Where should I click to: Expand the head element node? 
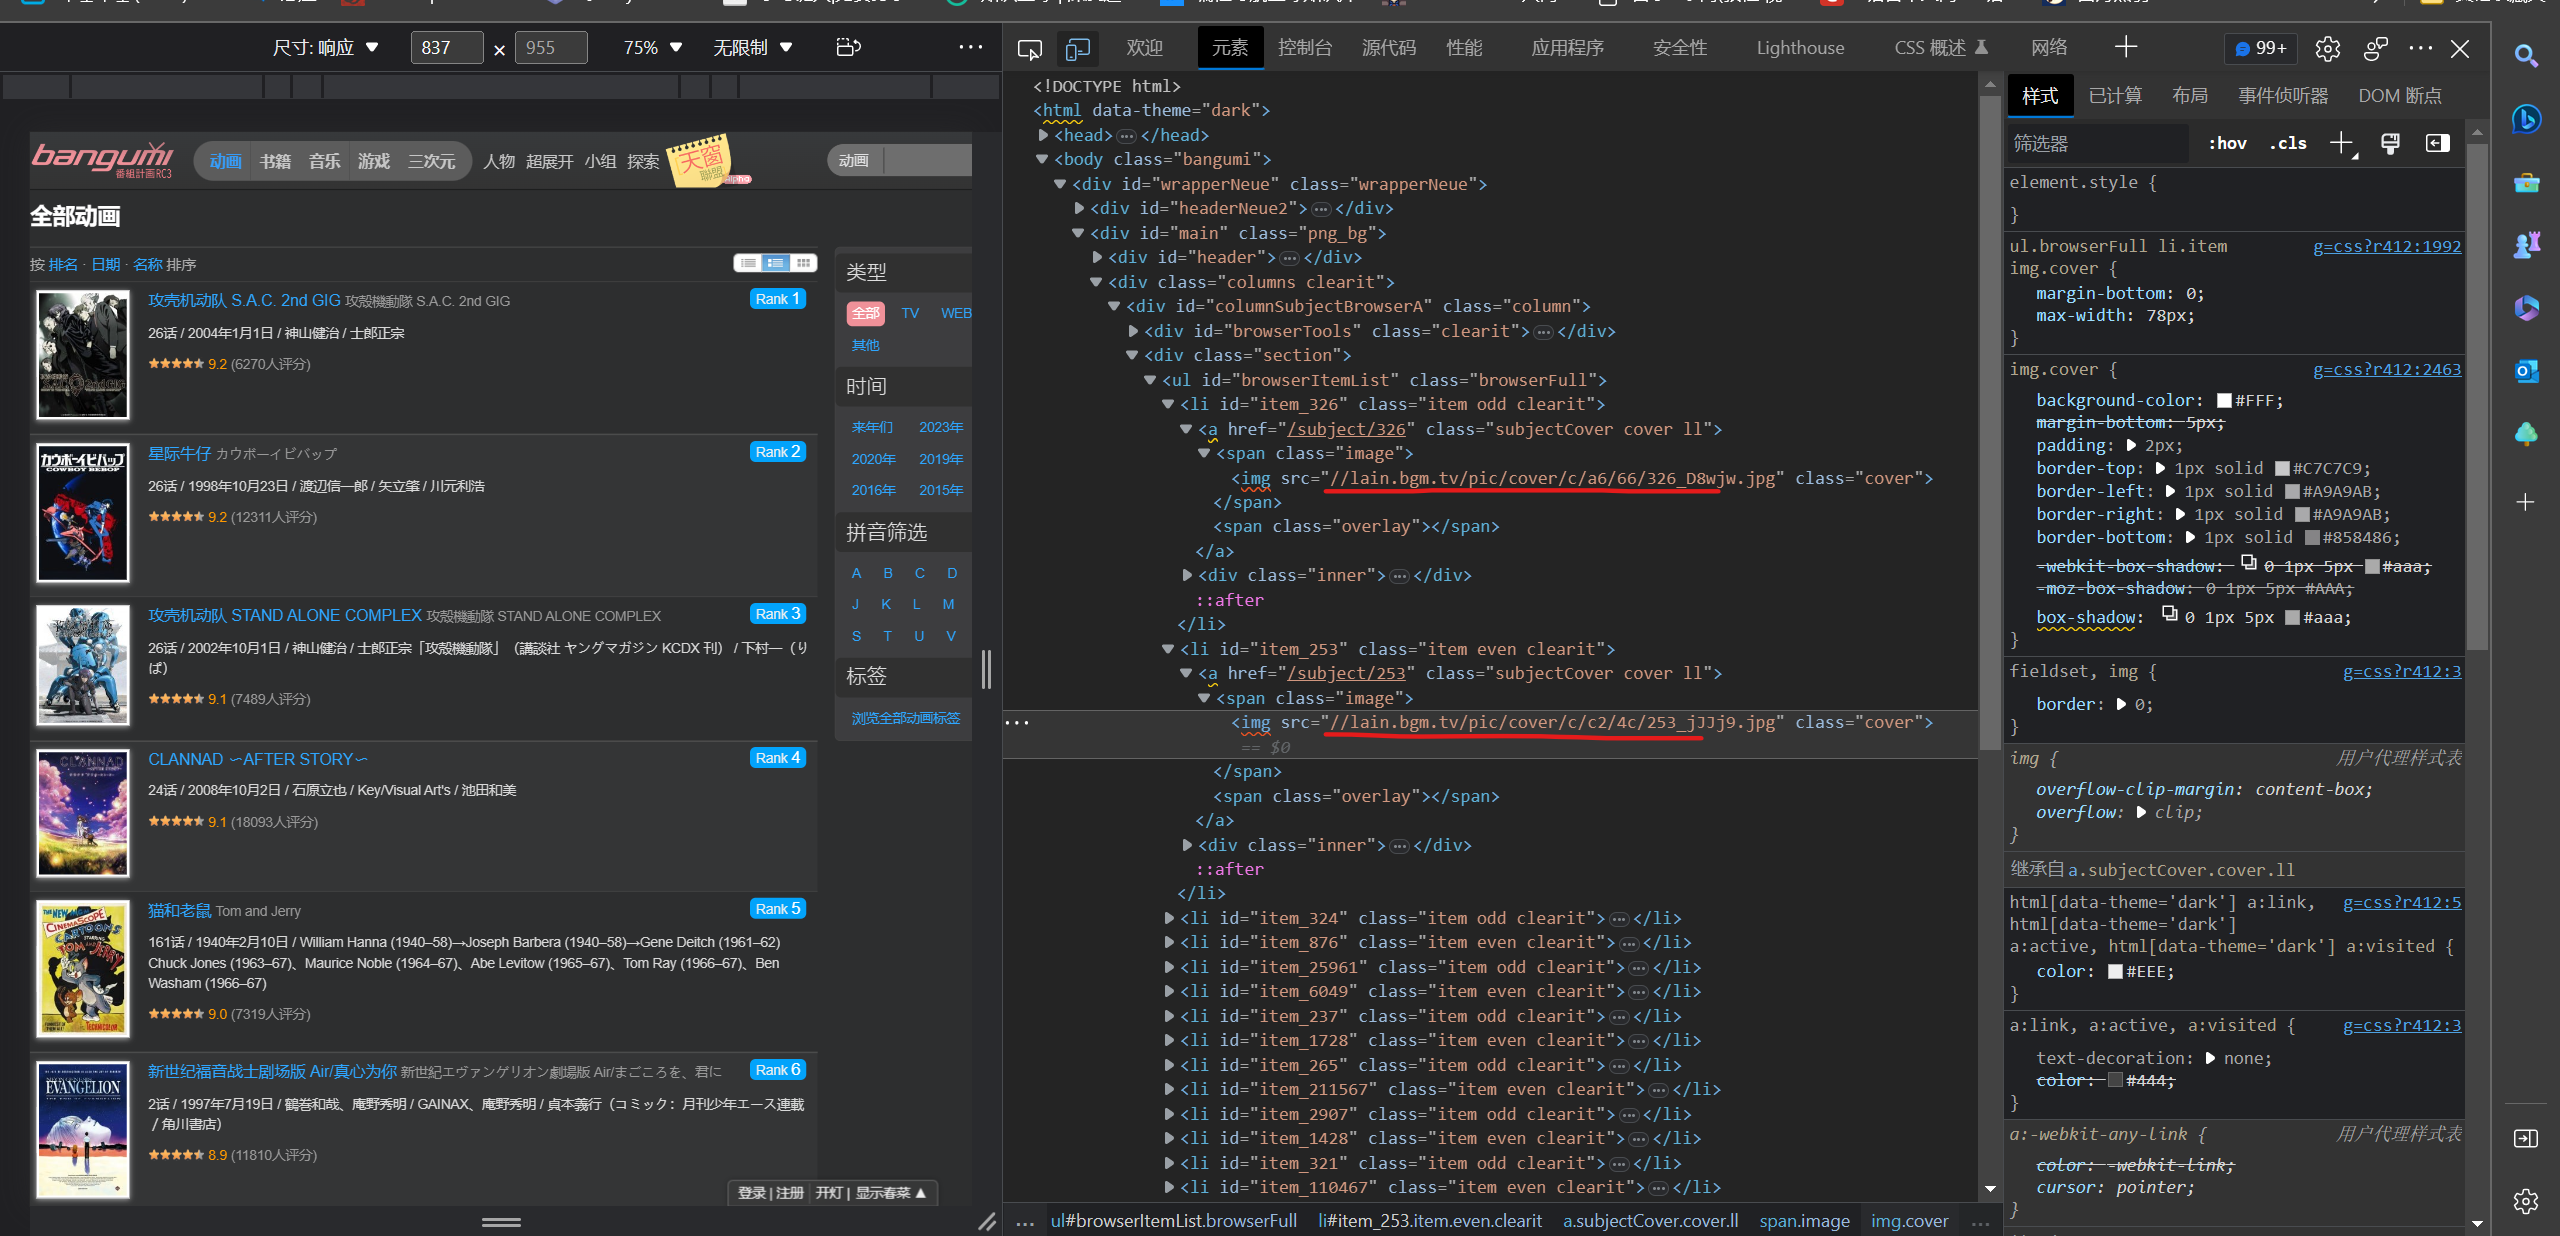click(1043, 135)
